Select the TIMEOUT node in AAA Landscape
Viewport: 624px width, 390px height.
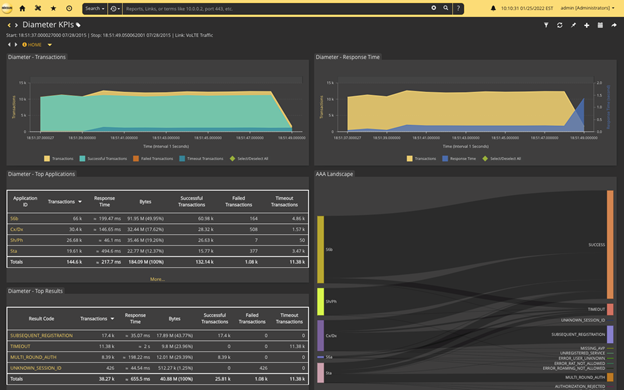pyautogui.click(x=610, y=309)
